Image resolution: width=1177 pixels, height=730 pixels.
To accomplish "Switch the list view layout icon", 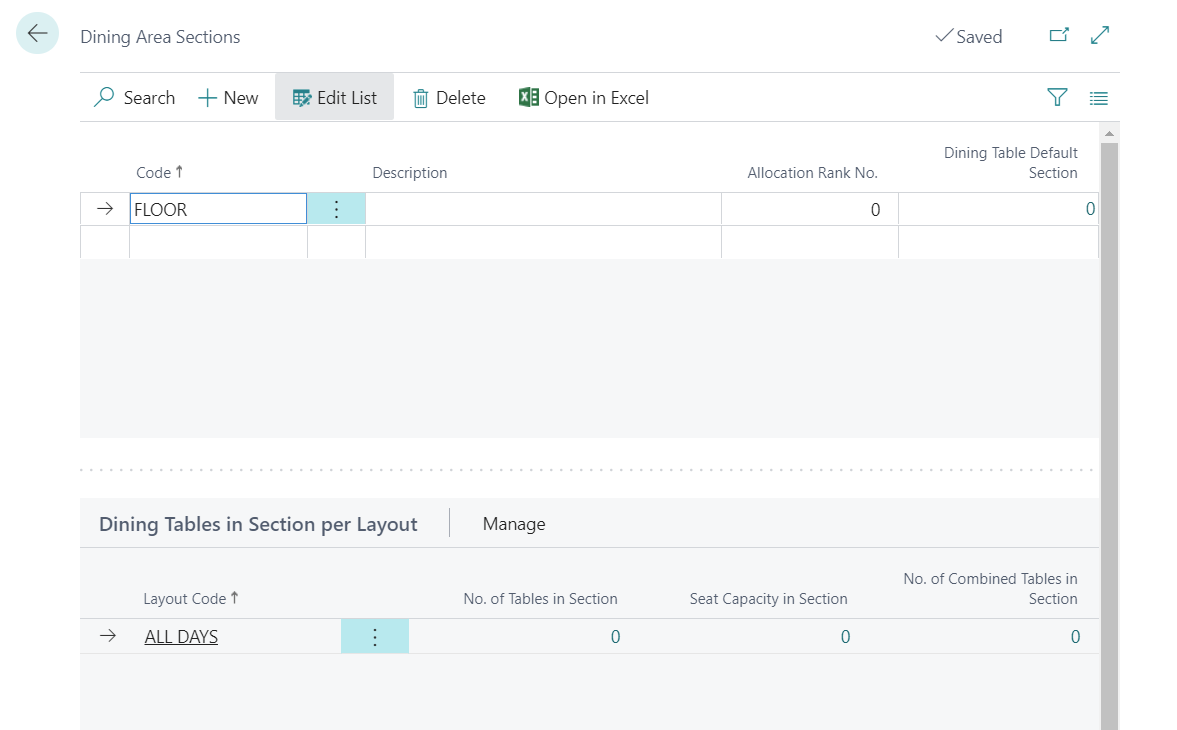I will 1099,98.
